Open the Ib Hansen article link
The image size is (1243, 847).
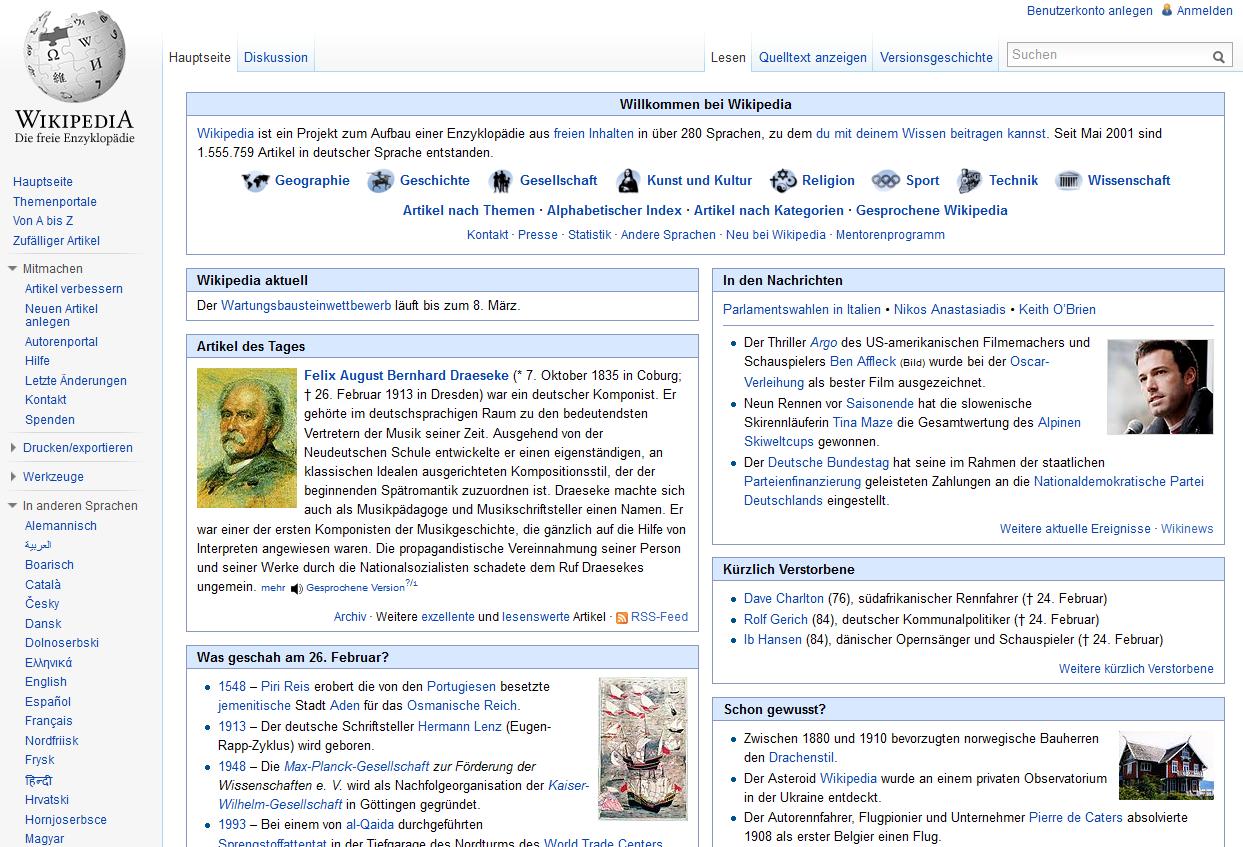tap(773, 640)
